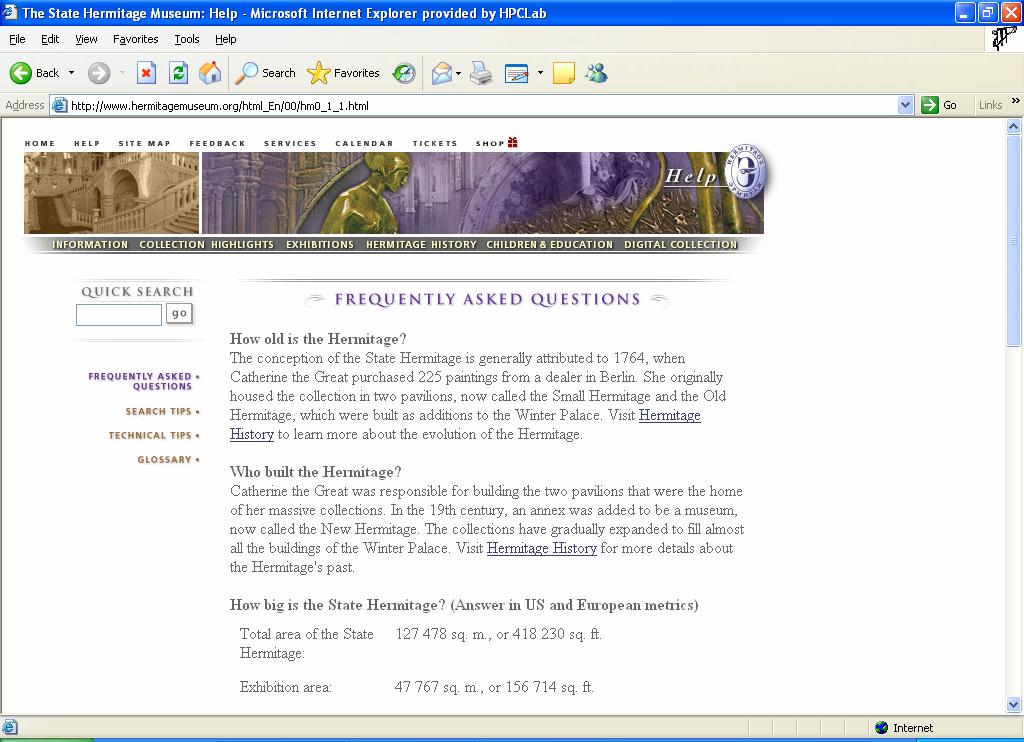Viewport: 1024px width, 742px height.
Task: Click the green Go button beside the address bar
Action: (939, 105)
